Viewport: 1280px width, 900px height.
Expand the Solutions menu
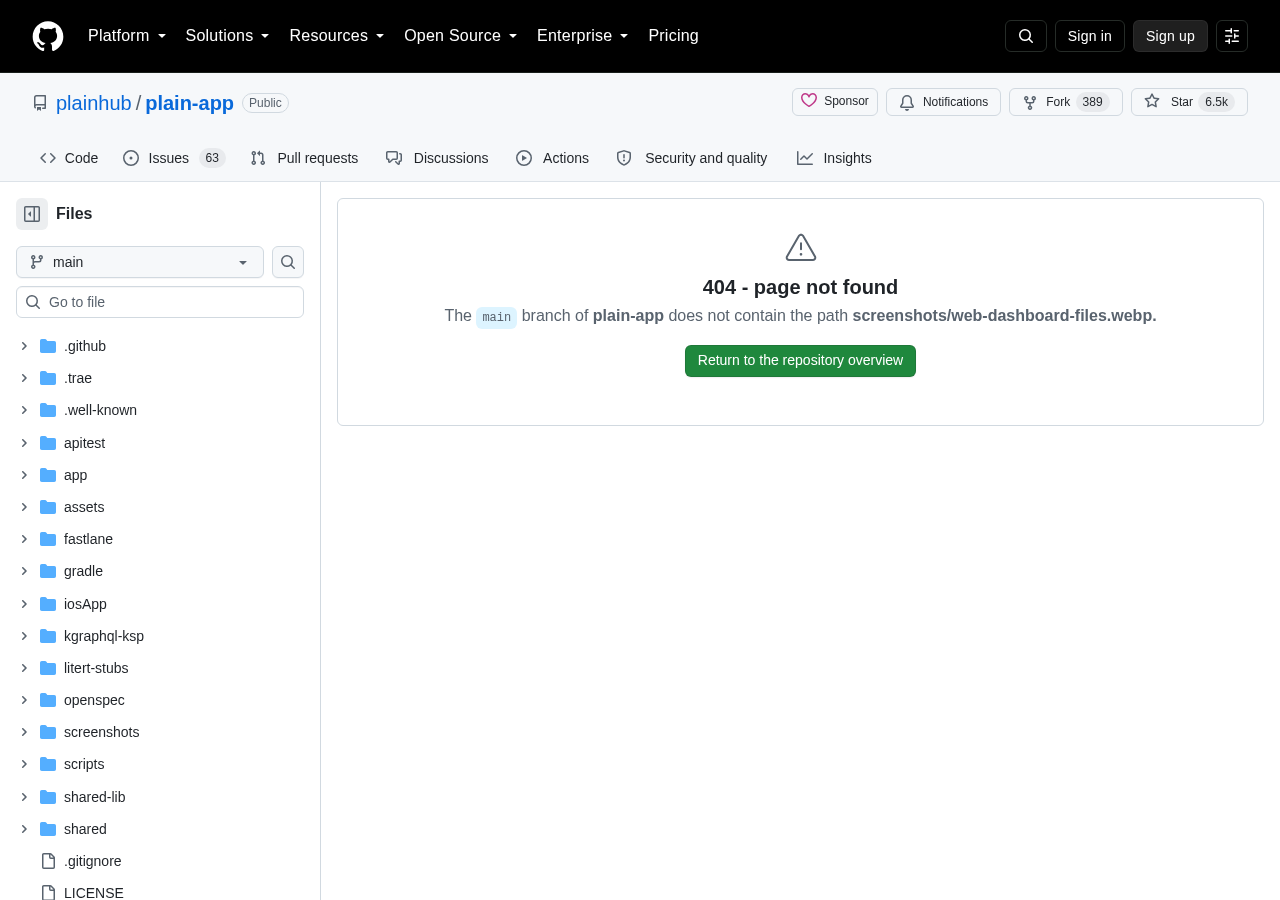[228, 36]
